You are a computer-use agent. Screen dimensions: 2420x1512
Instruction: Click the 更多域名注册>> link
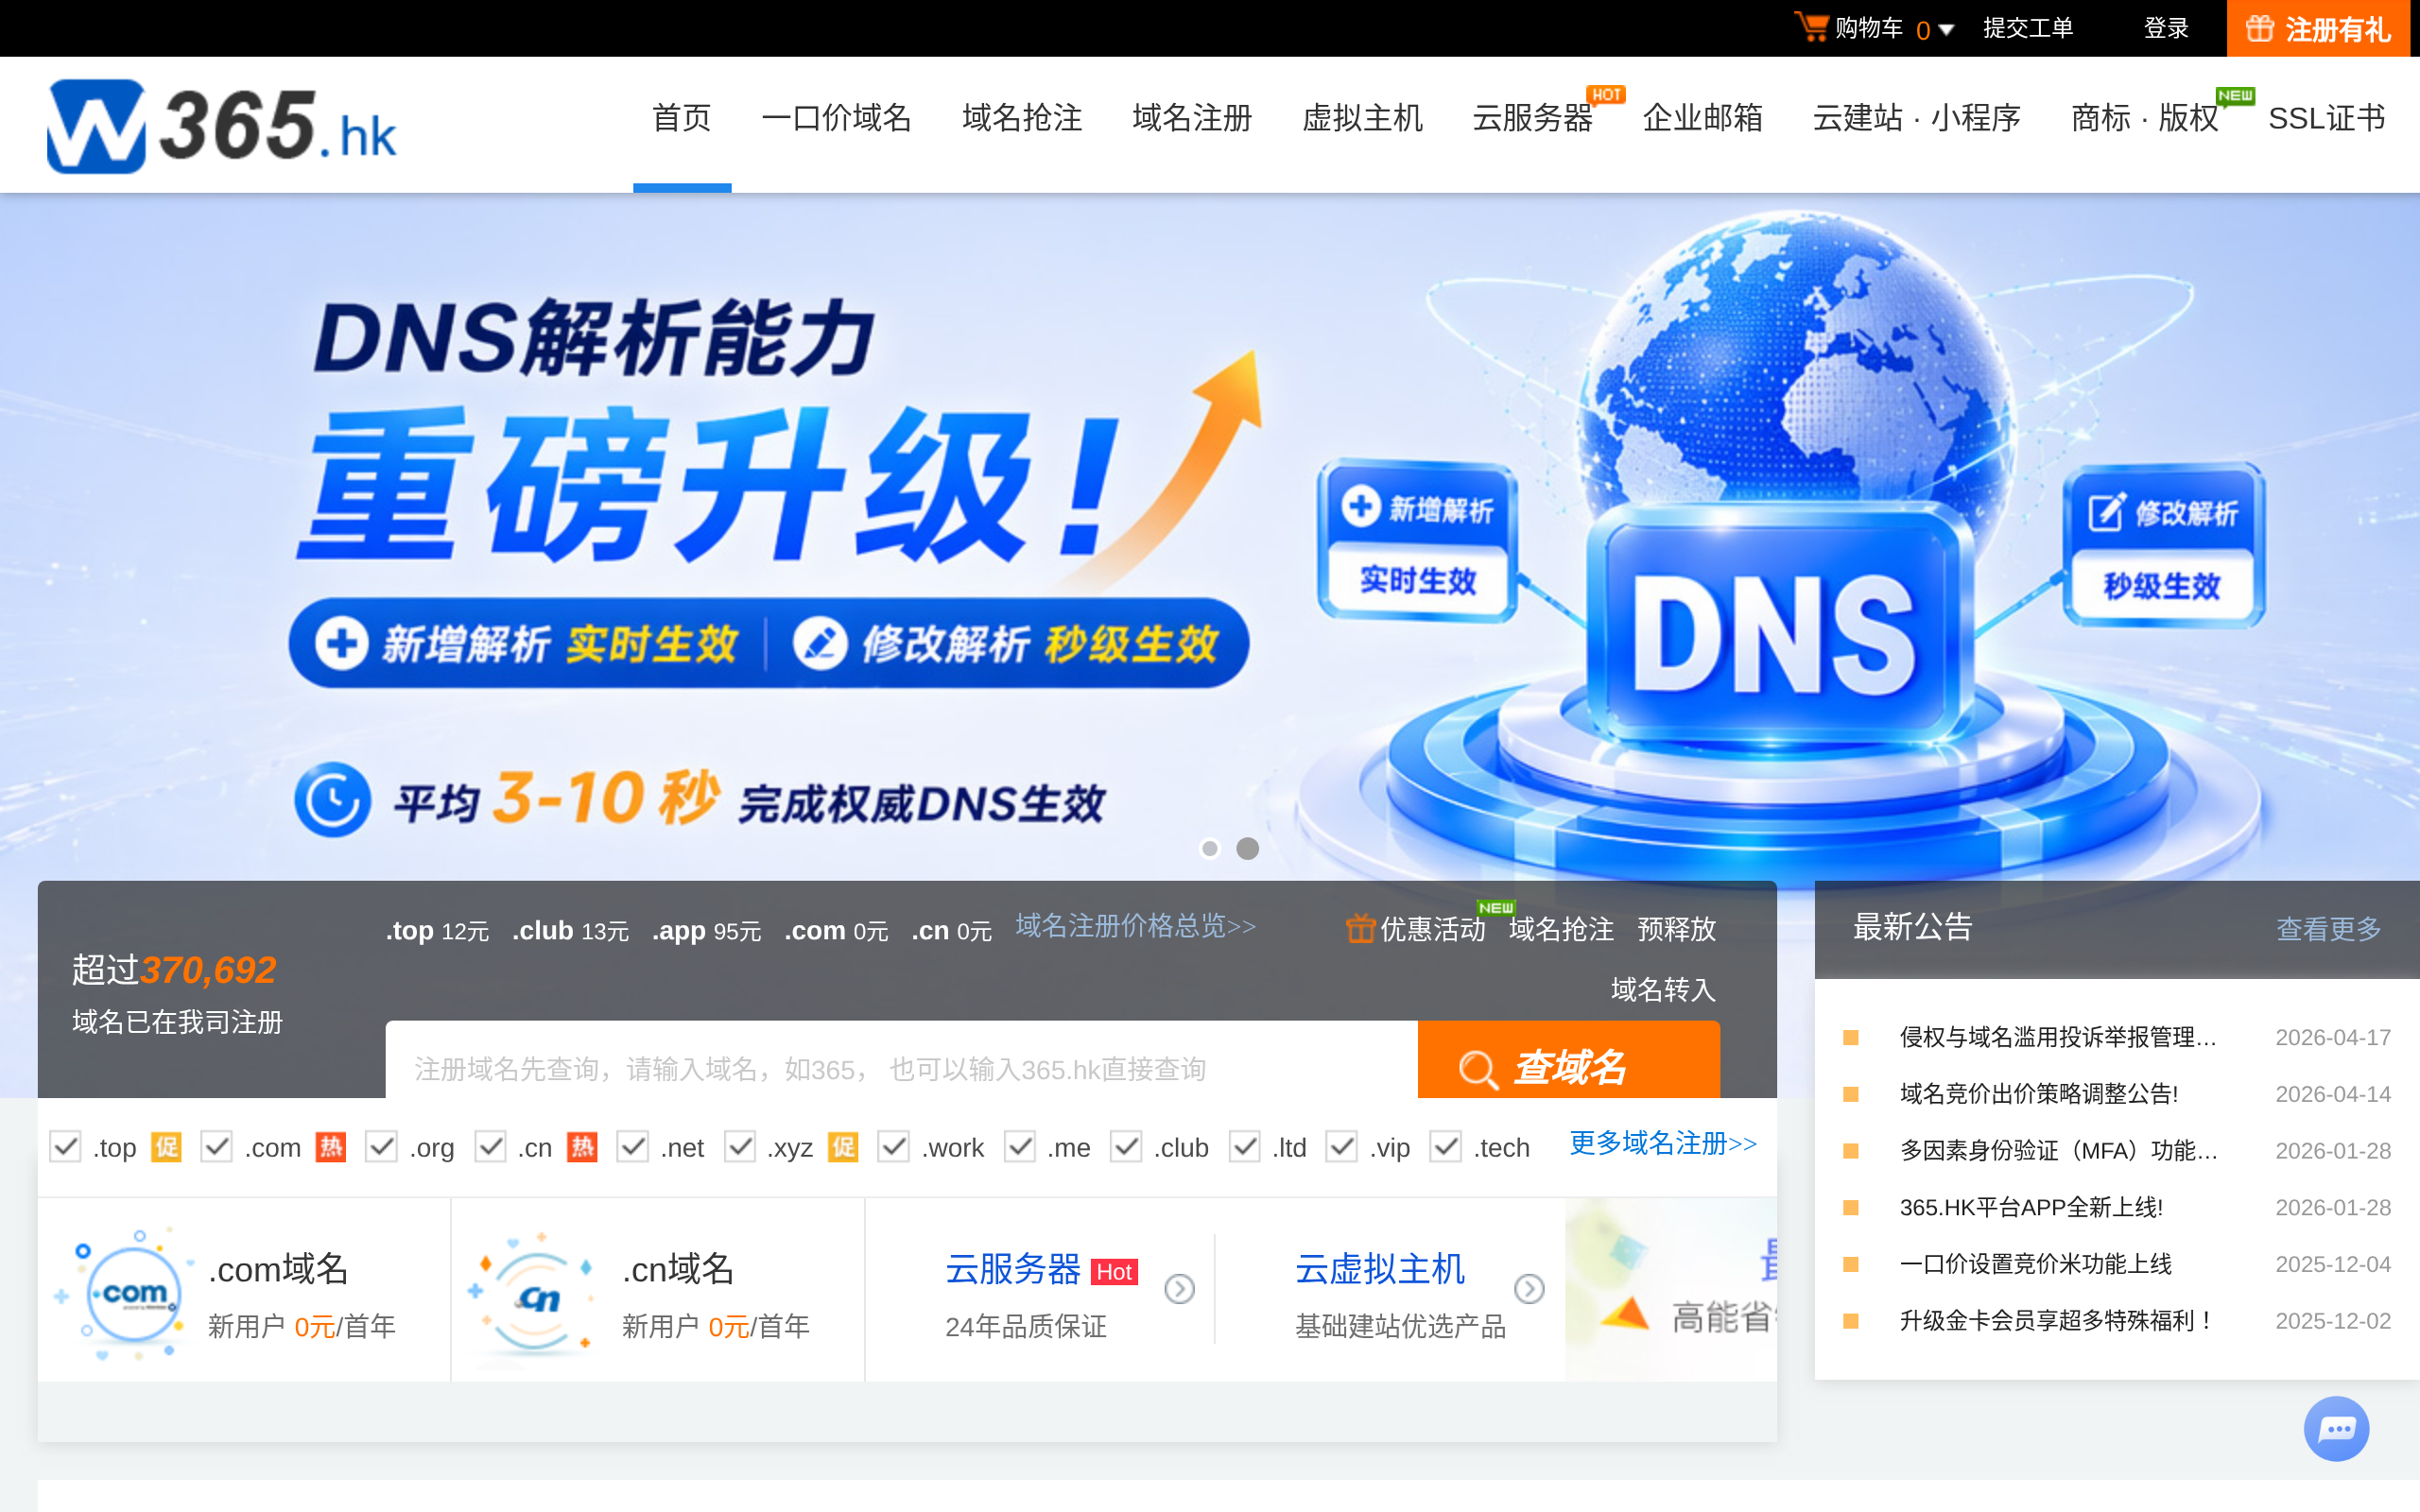point(1663,1143)
